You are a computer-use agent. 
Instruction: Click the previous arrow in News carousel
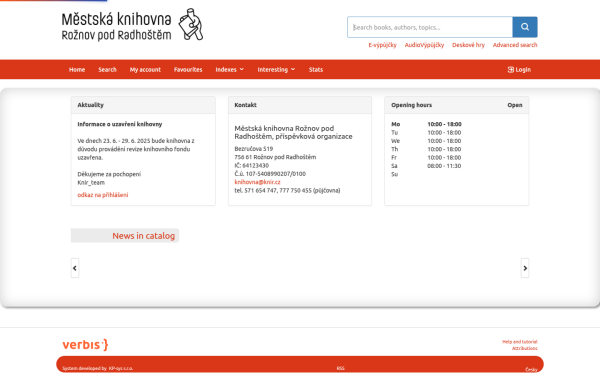pyautogui.click(x=75, y=268)
